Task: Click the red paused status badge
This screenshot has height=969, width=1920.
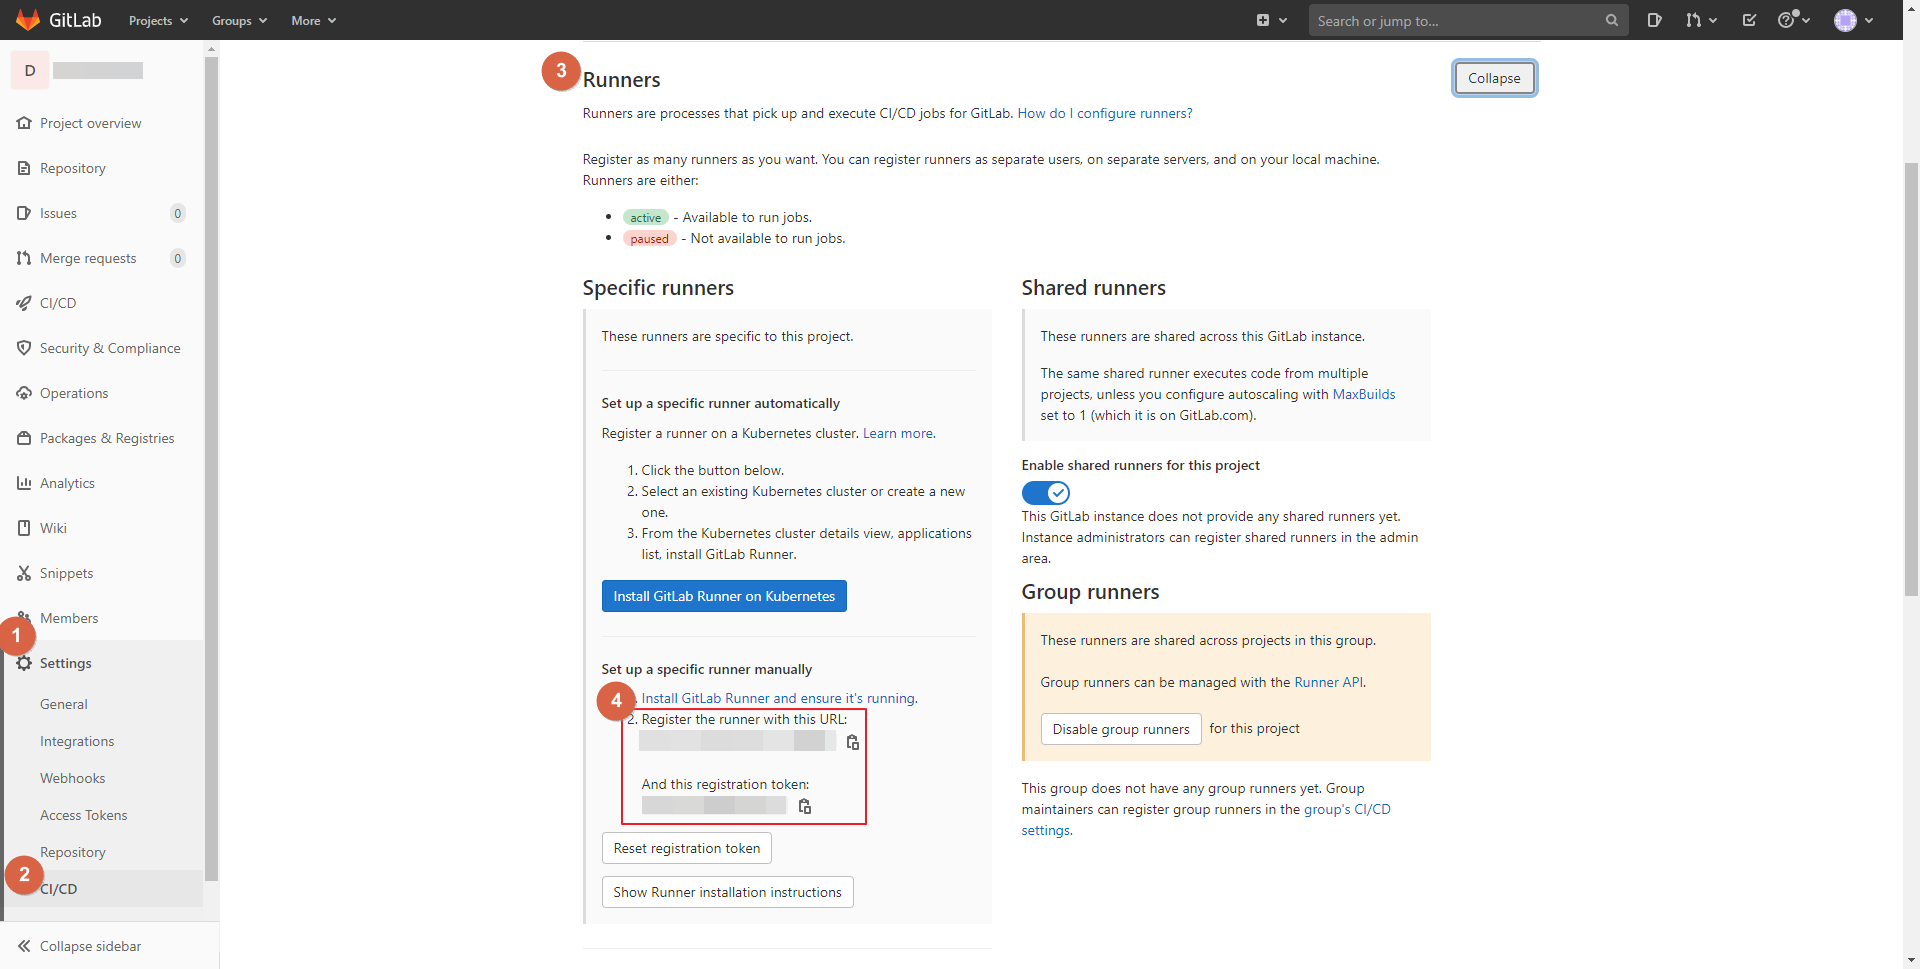Action: click(649, 238)
